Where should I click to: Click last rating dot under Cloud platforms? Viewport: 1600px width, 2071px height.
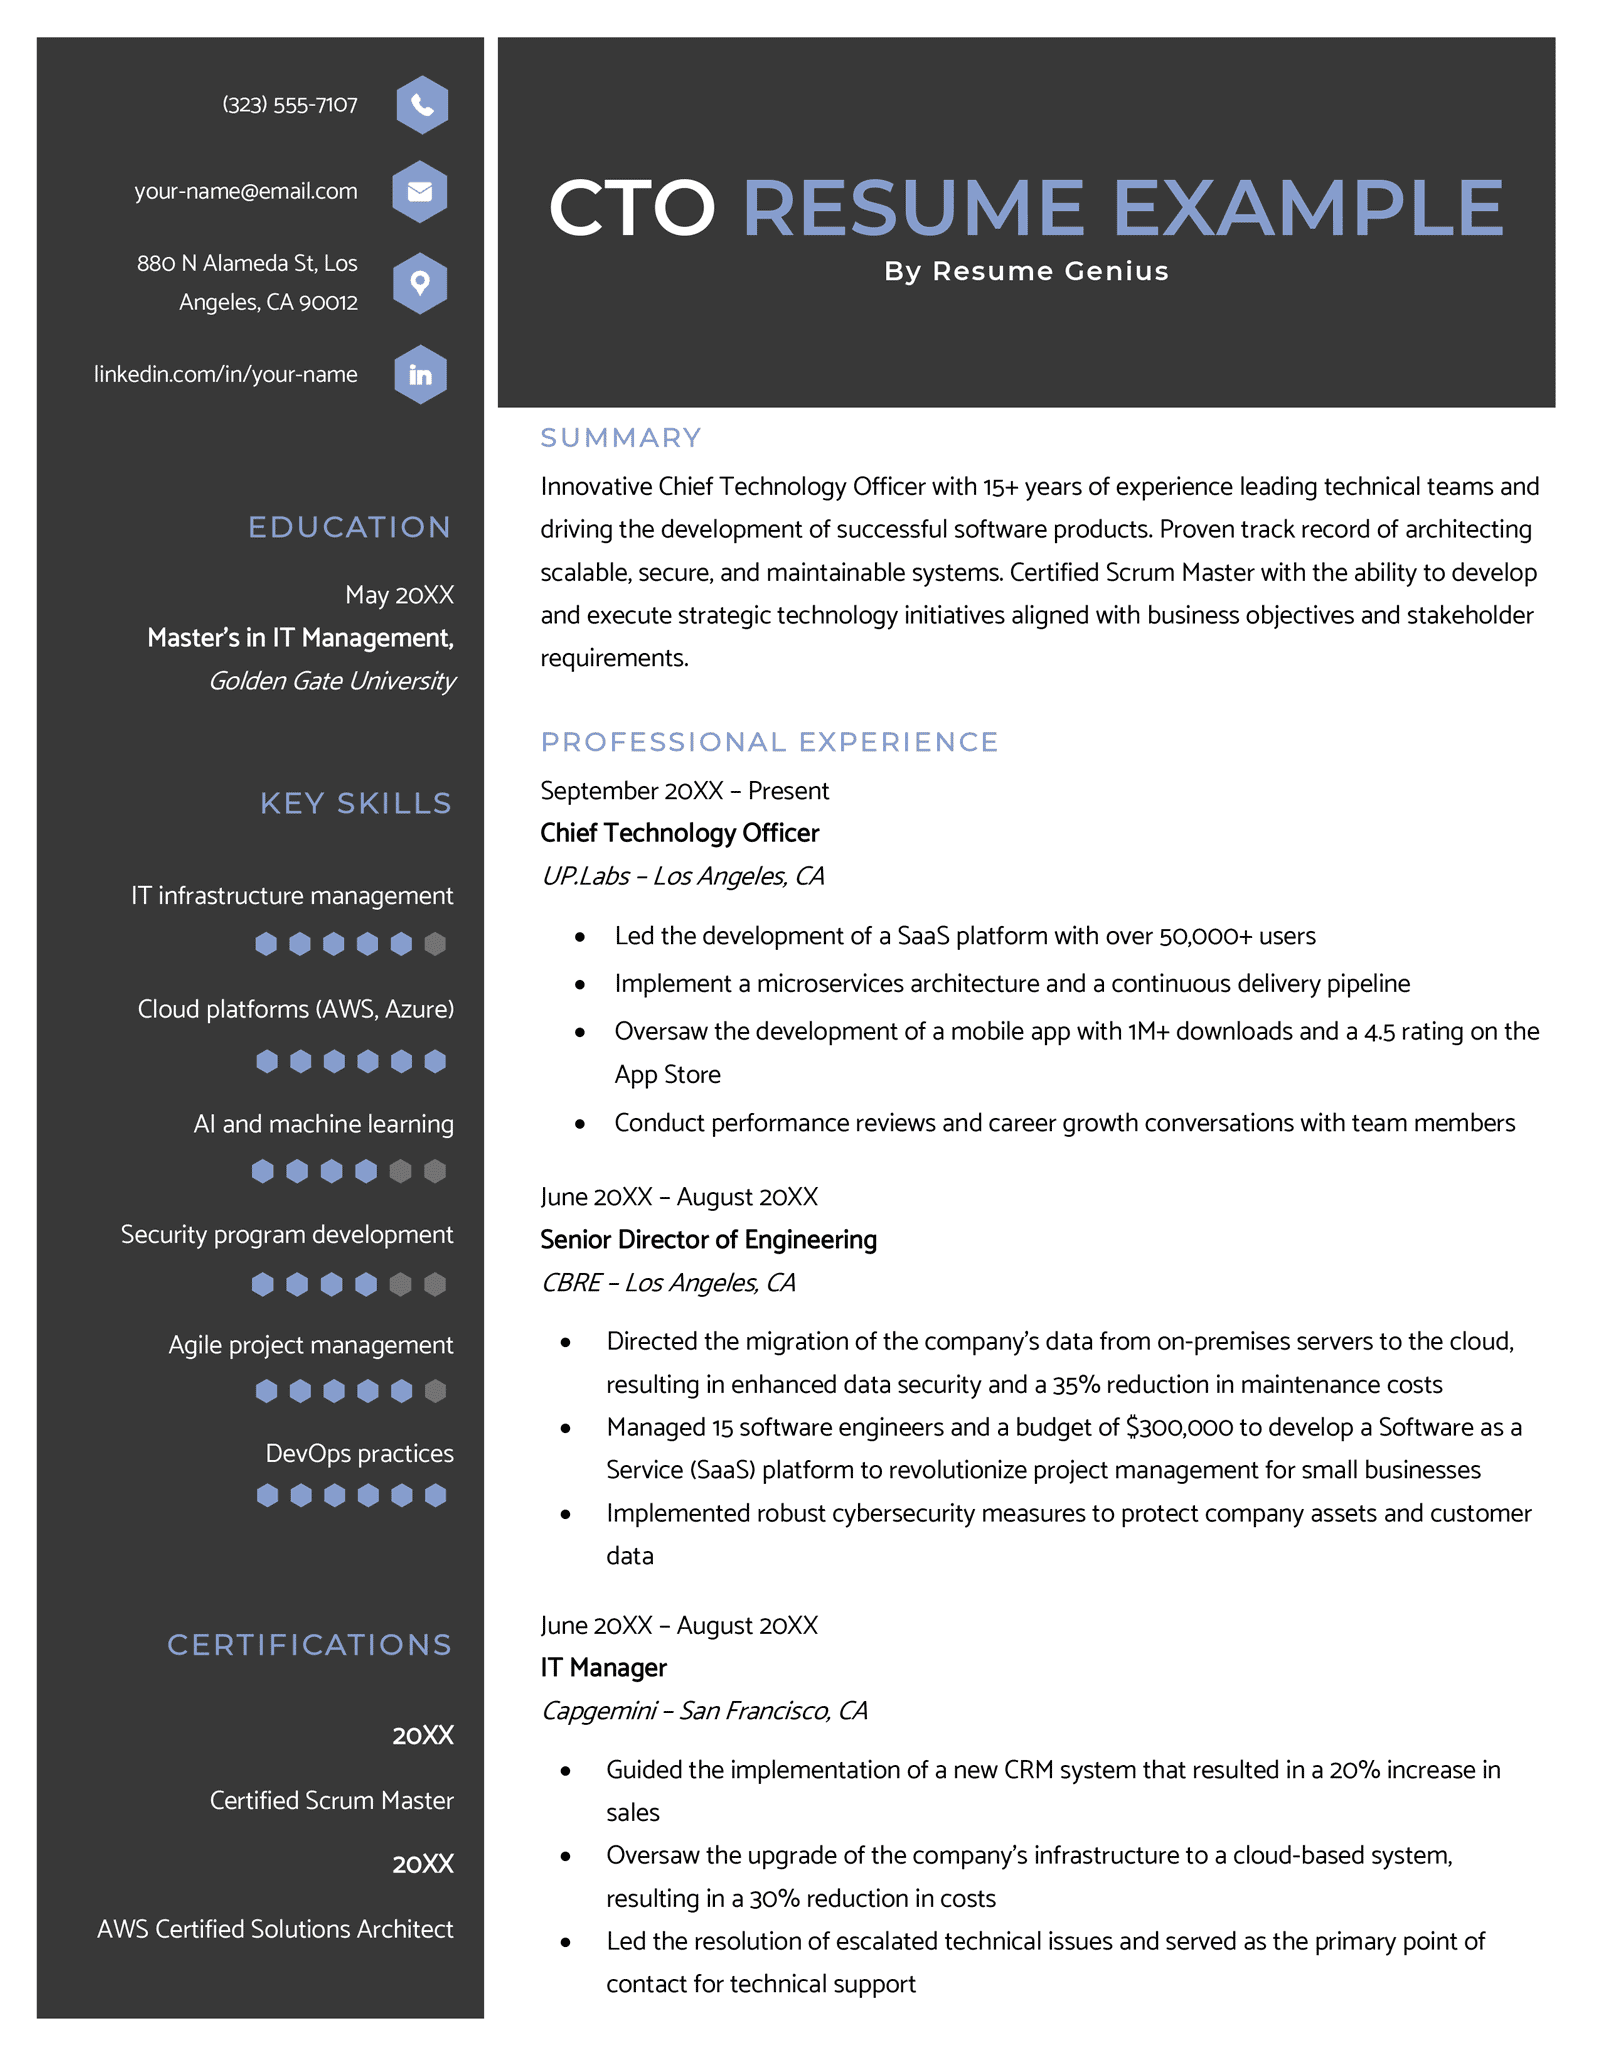(x=435, y=1061)
